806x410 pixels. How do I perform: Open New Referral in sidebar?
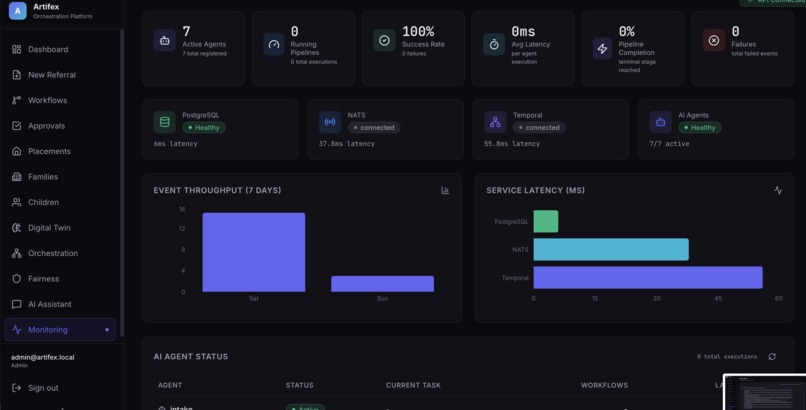click(x=60, y=75)
